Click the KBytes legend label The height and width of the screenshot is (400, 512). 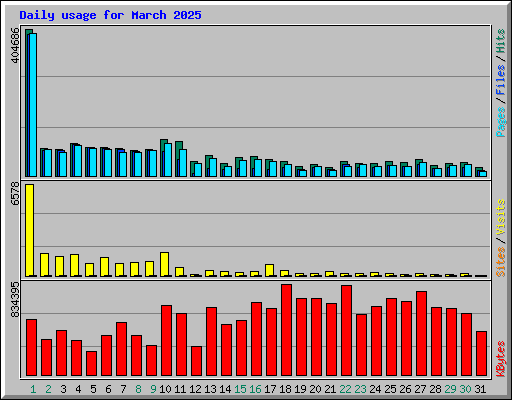pos(501,359)
